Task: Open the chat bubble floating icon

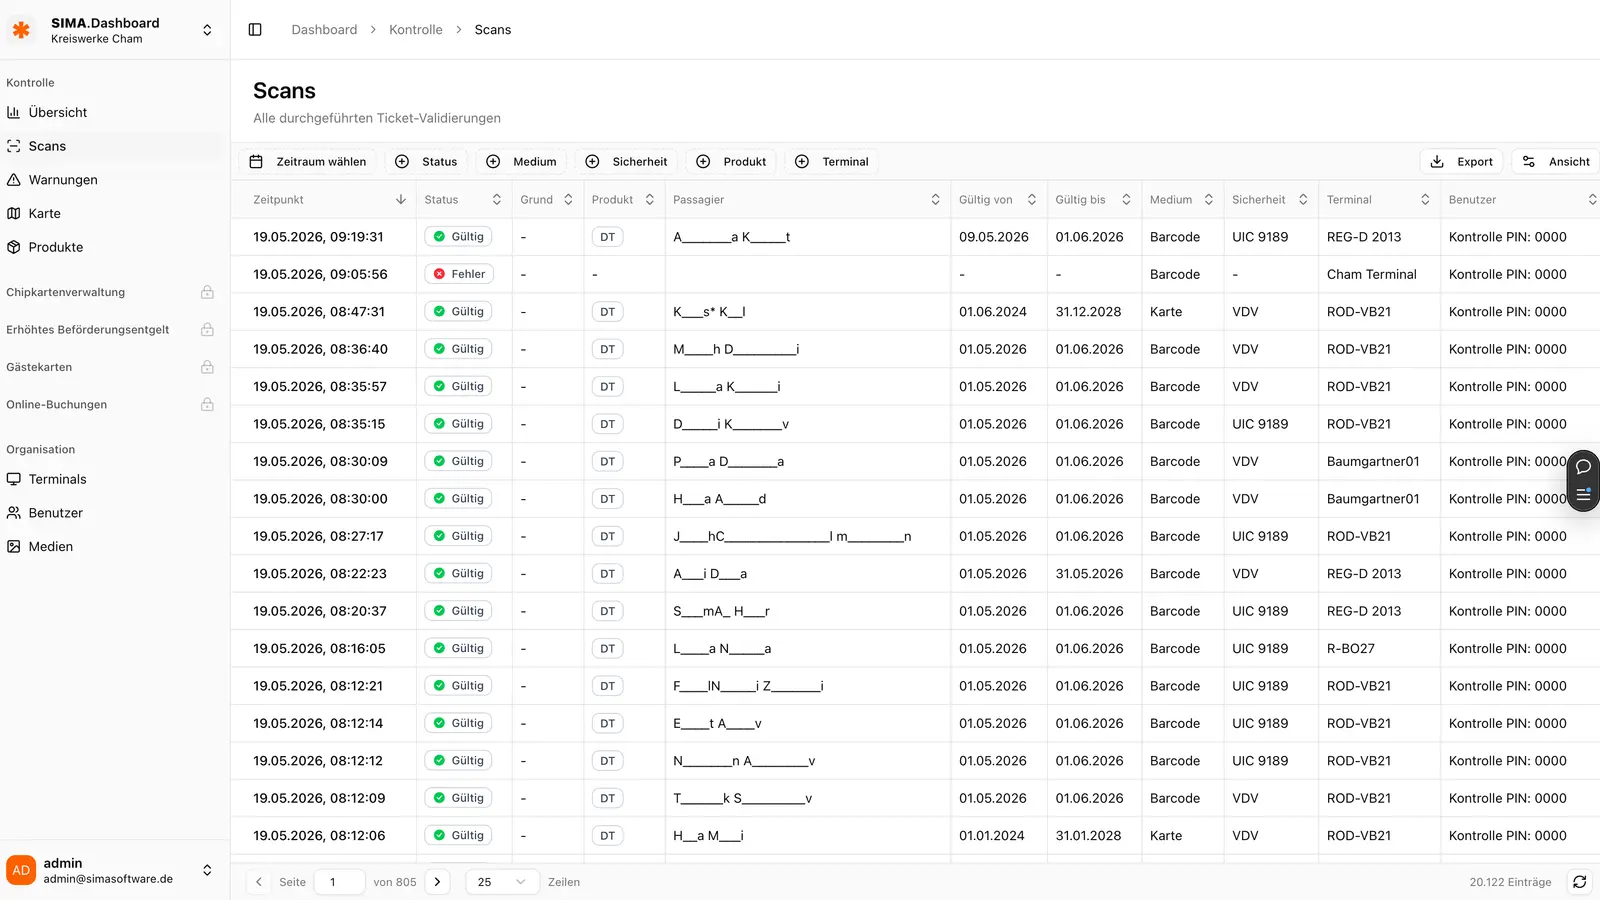Action: 1583,467
